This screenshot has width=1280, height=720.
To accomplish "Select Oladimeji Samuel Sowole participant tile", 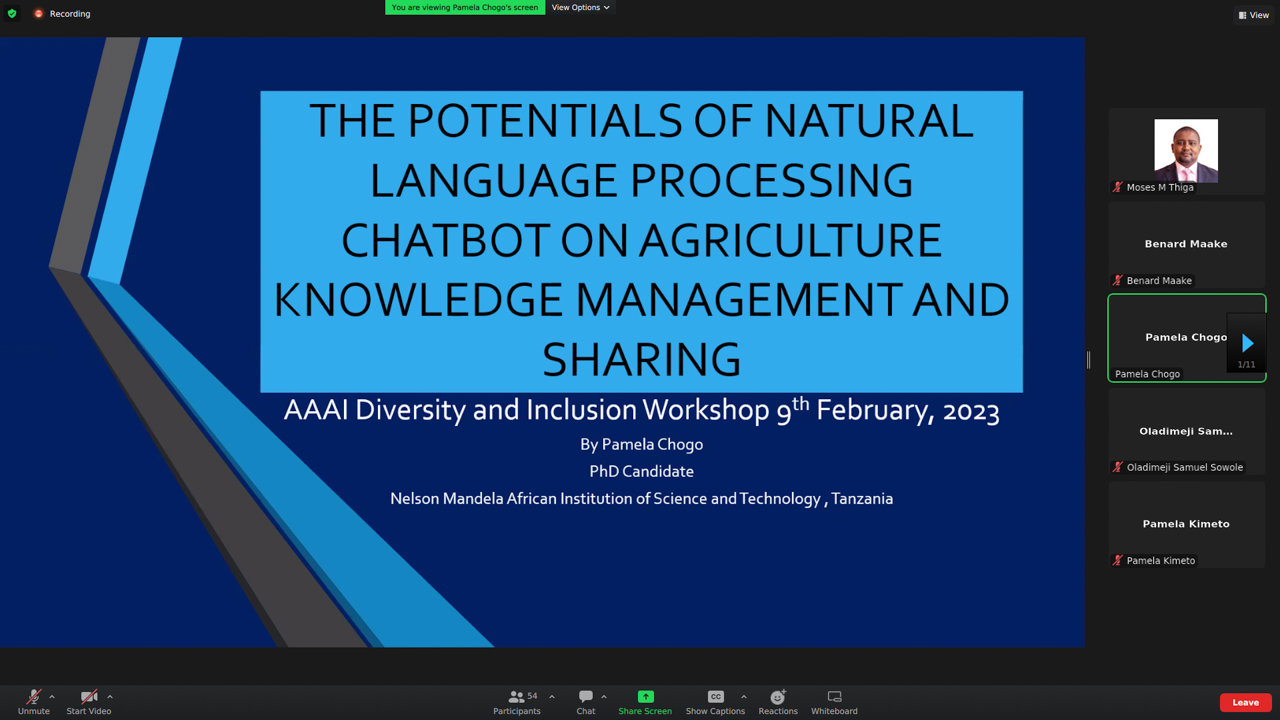I will pos(1187,431).
